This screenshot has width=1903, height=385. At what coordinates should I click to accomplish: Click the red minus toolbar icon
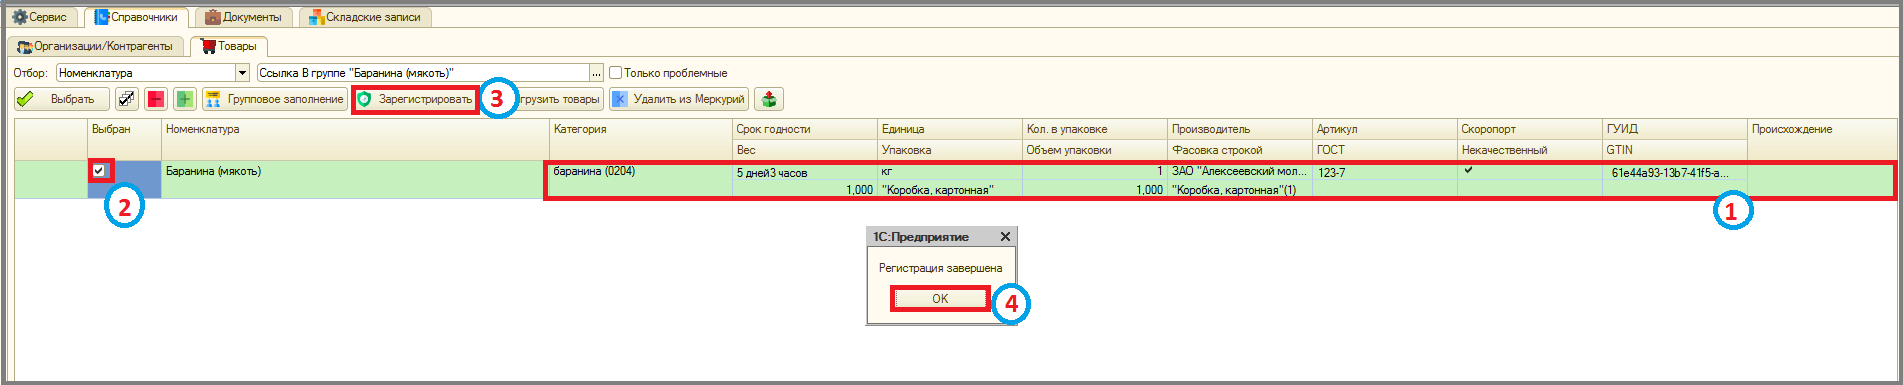pos(156,99)
